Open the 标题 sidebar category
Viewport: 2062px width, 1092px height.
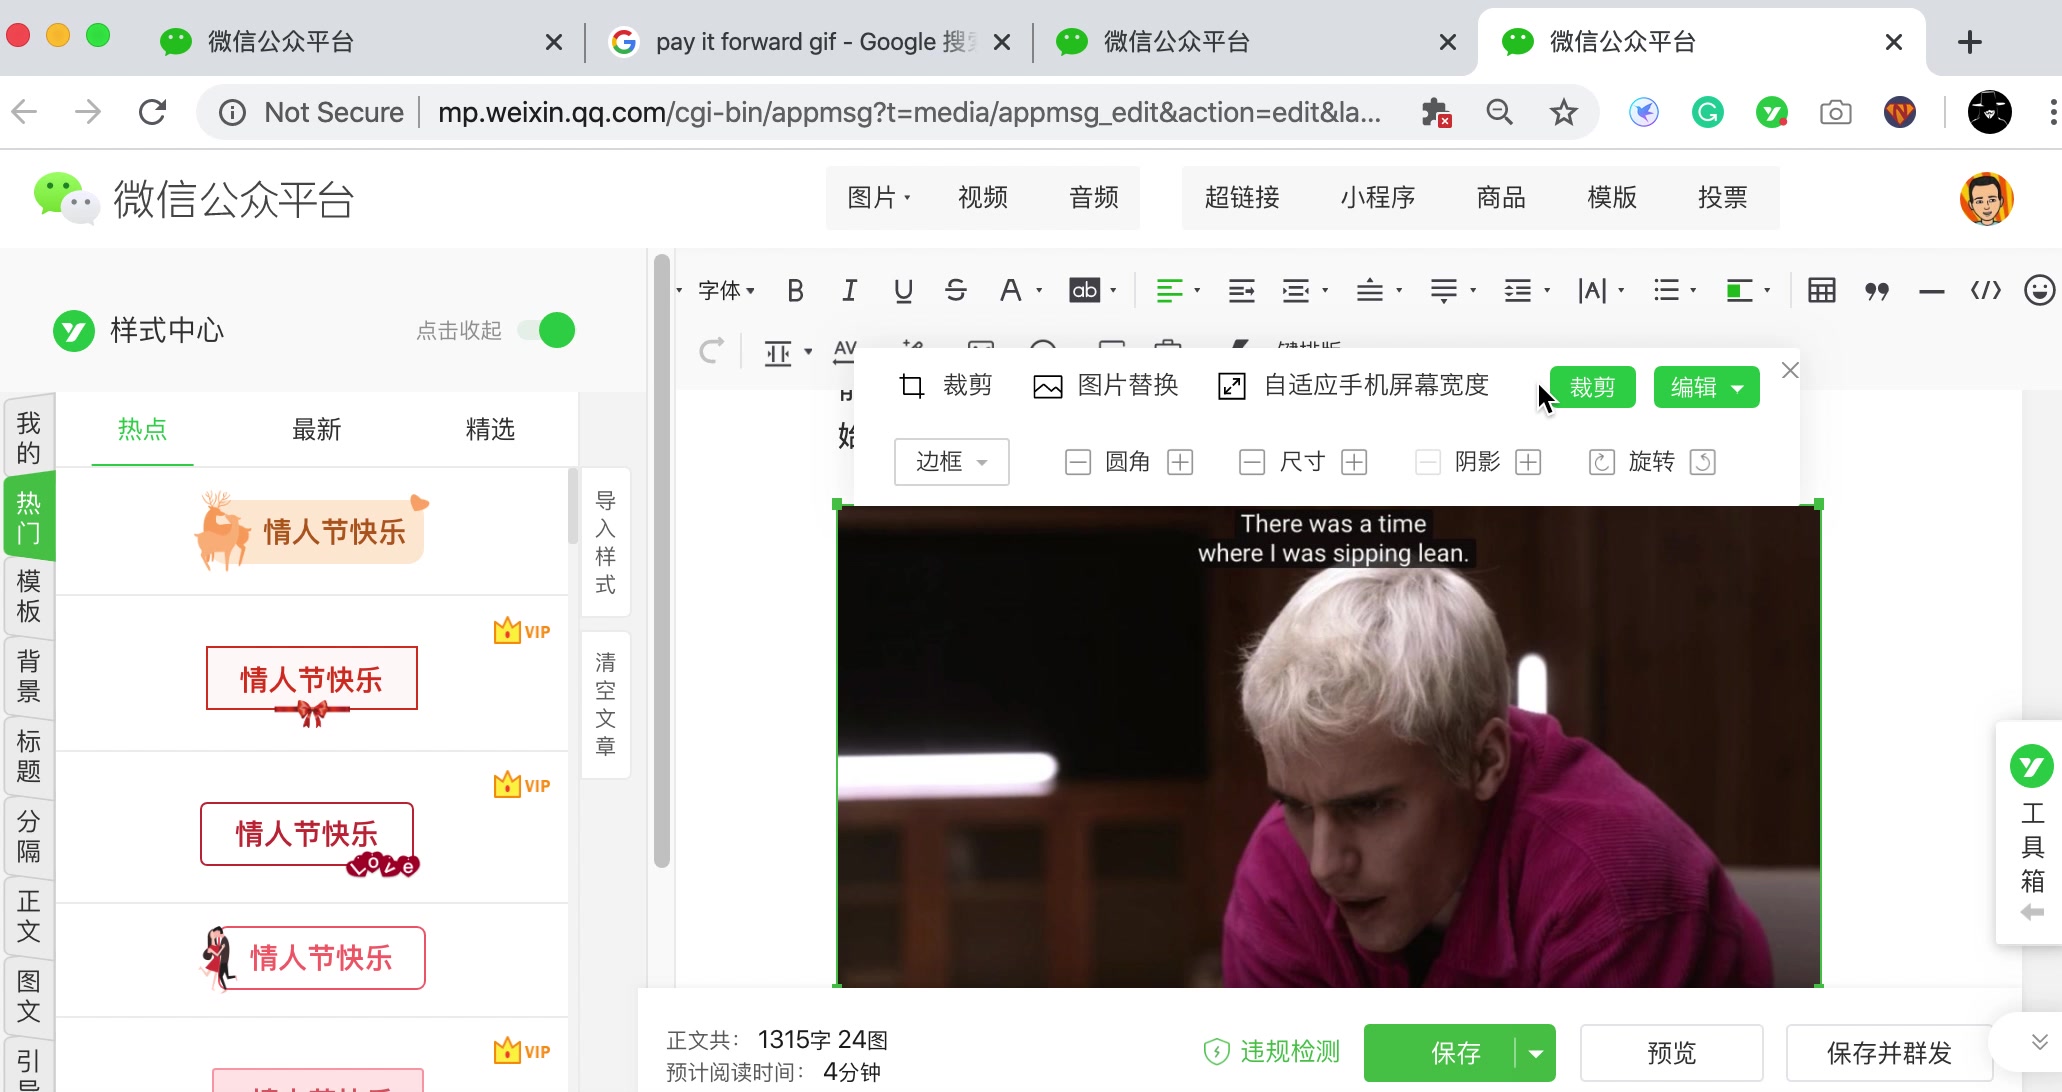tap(29, 756)
